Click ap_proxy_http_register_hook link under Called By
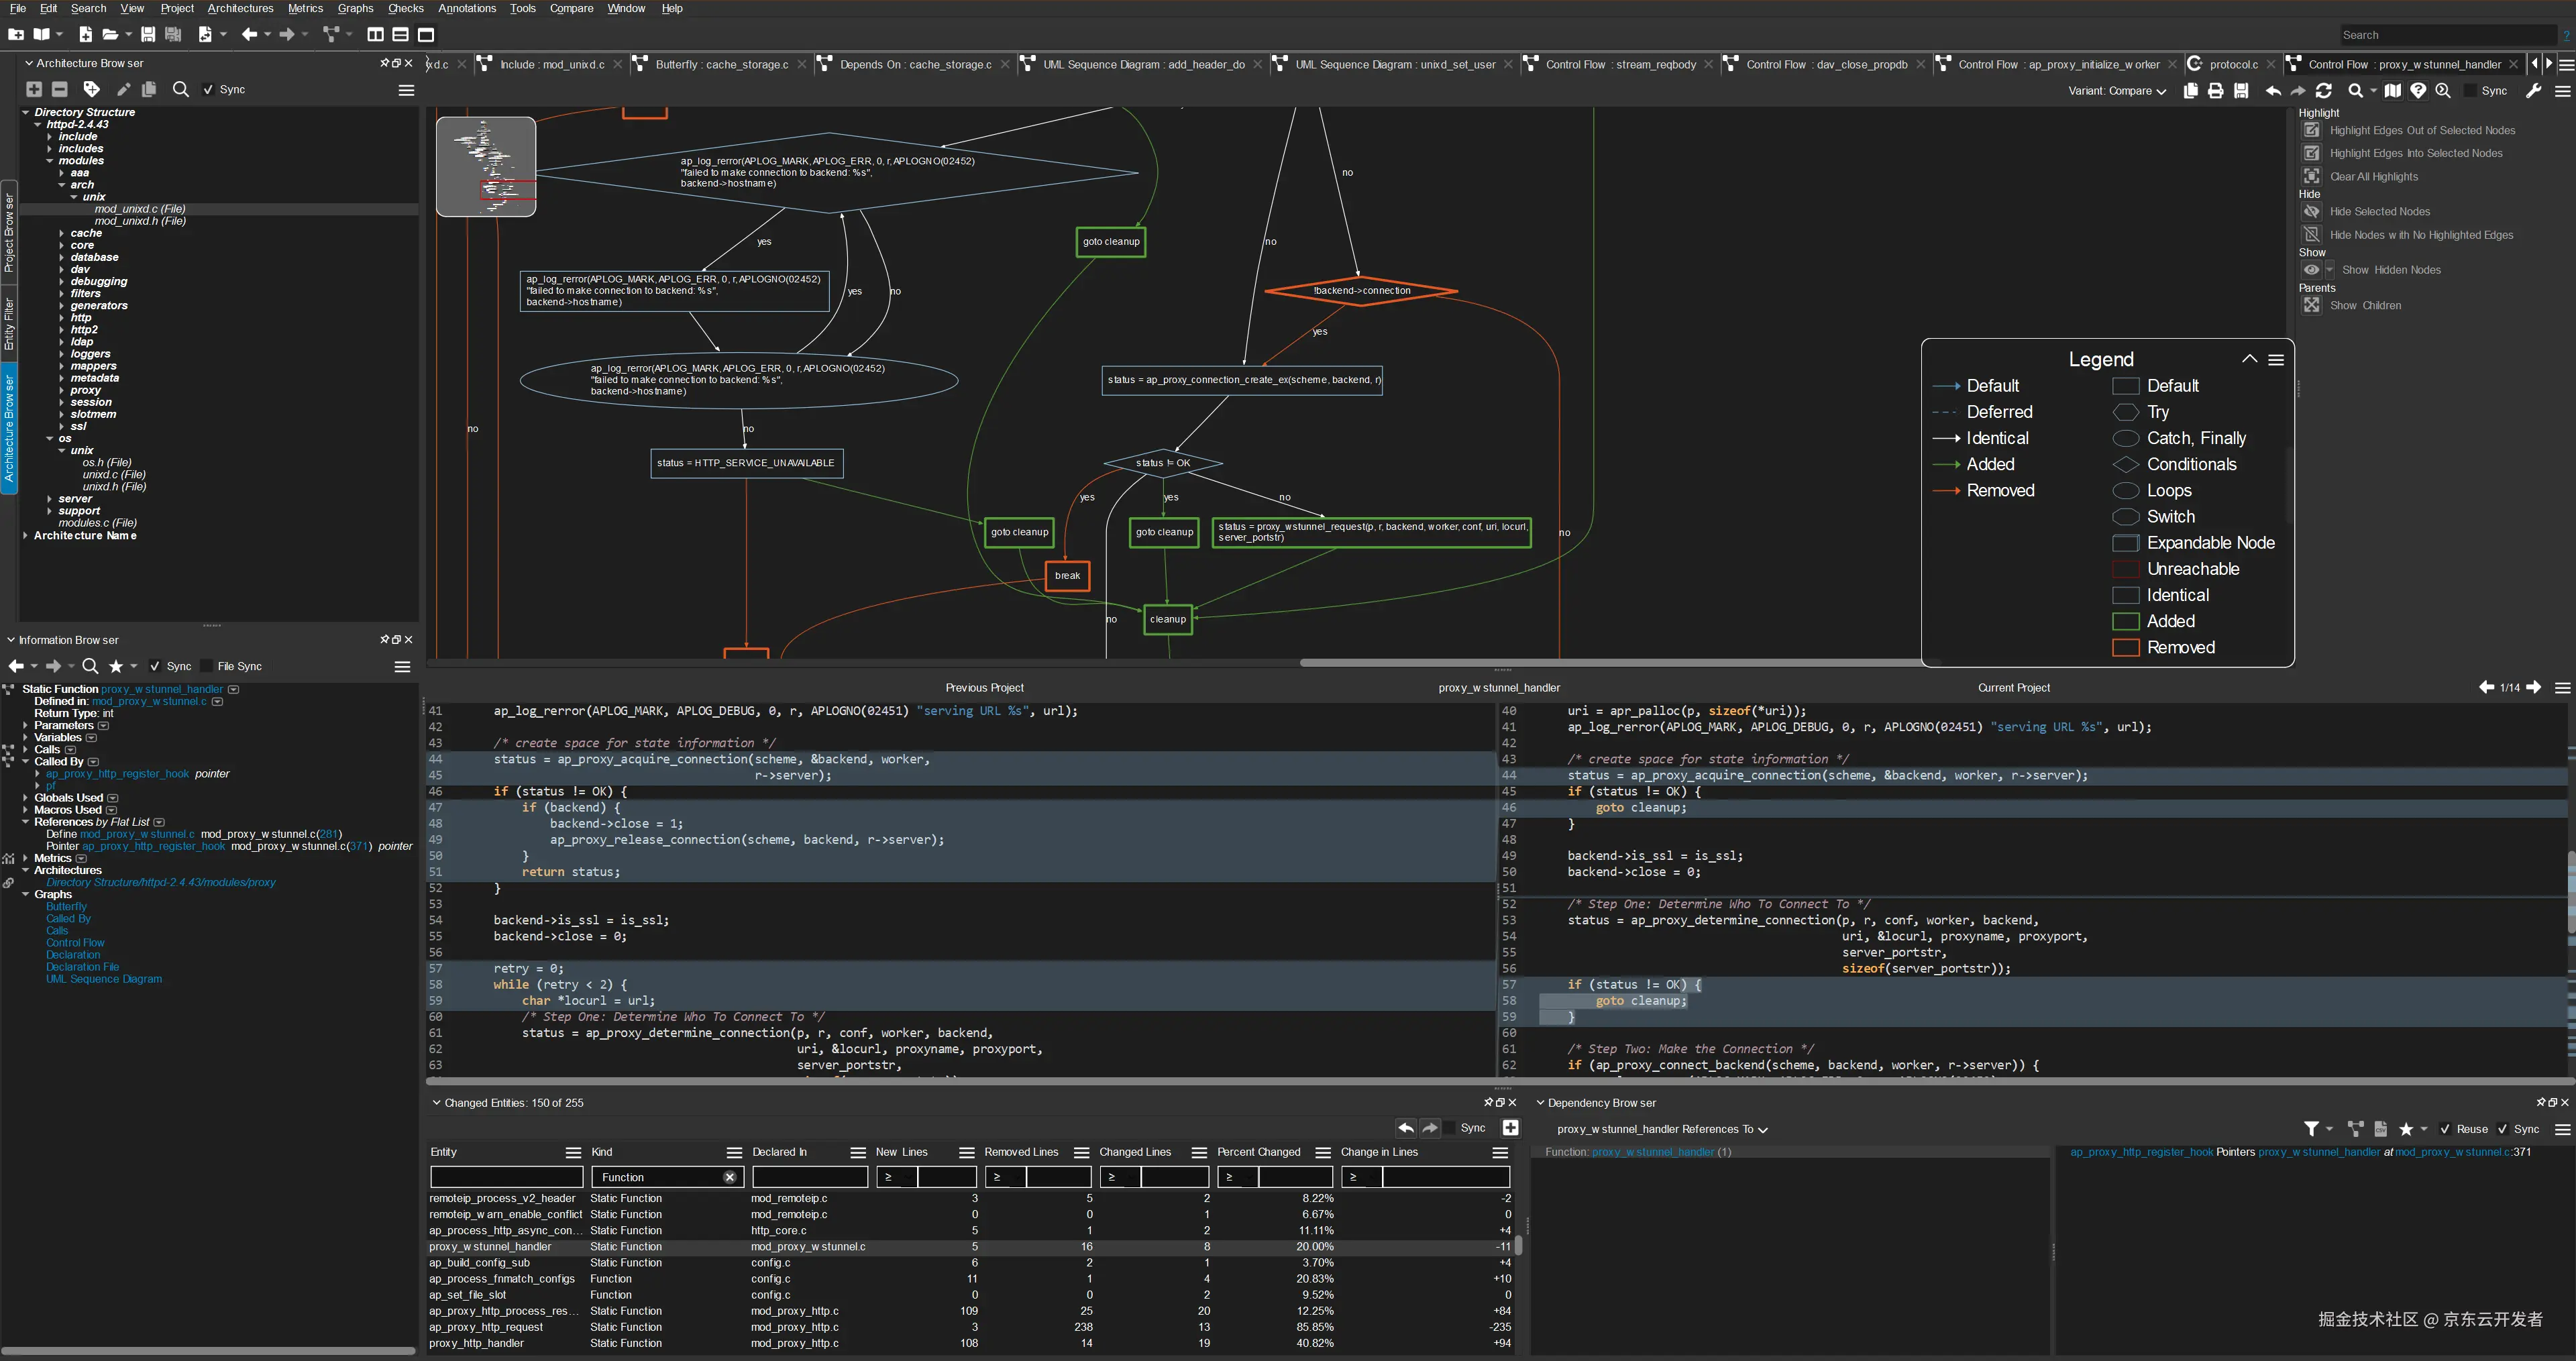2576x1361 pixels. [117, 774]
